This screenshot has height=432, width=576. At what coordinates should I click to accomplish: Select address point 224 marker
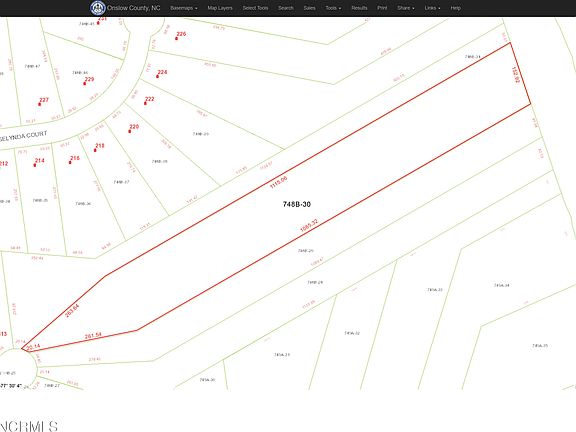pyautogui.click(x=157, y=76)
